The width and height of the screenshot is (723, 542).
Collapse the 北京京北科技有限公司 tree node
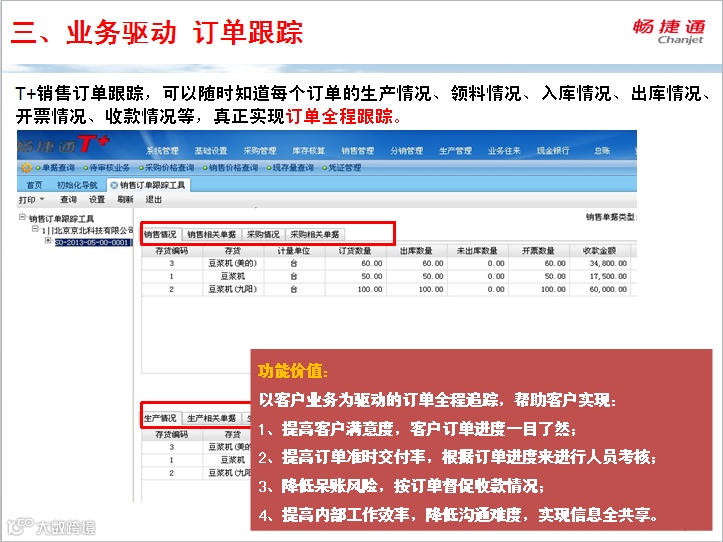pyautogui.click(x=35, y=229)
